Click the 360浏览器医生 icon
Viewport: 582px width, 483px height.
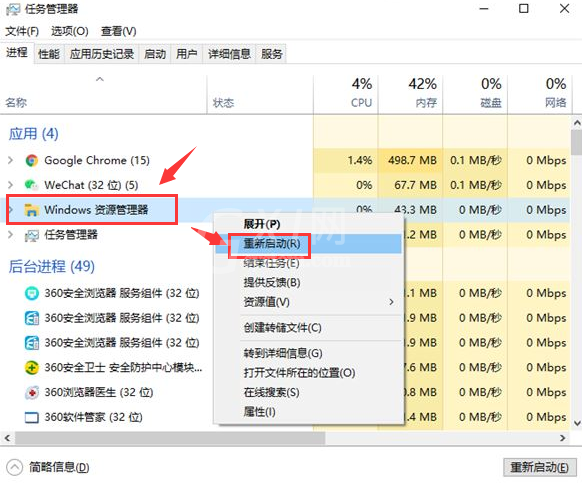(x=32, y=392)
